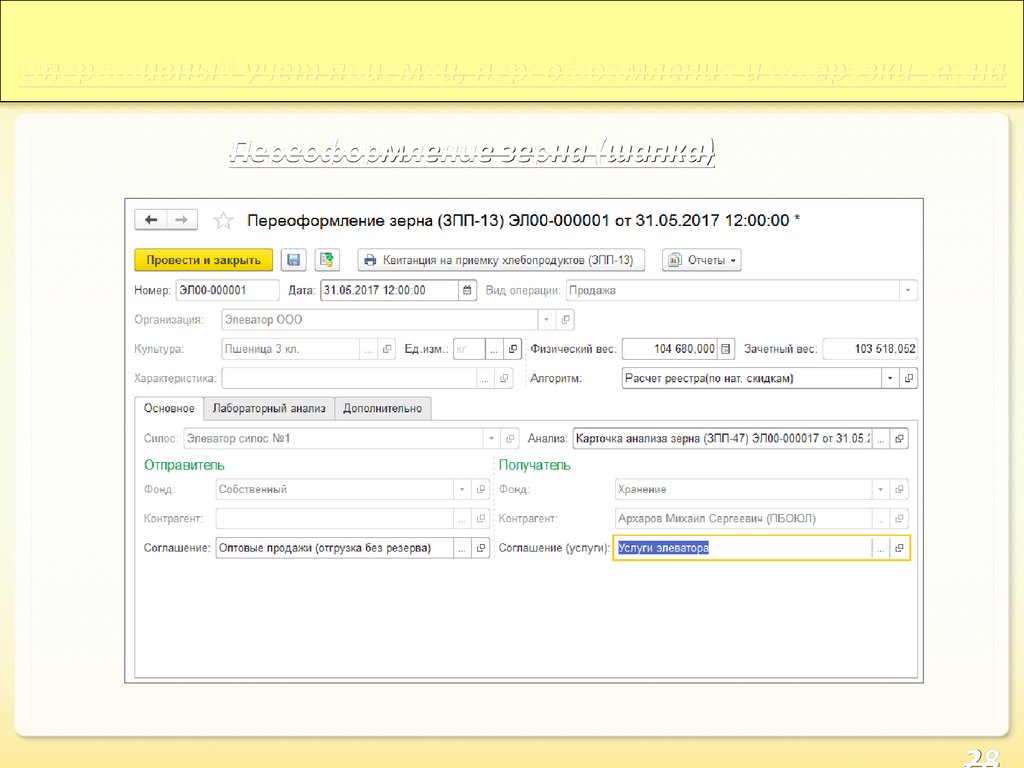Open the linked record icon for Анализ
Screen dimensions: 1024x768
click(x=899, y=439)
